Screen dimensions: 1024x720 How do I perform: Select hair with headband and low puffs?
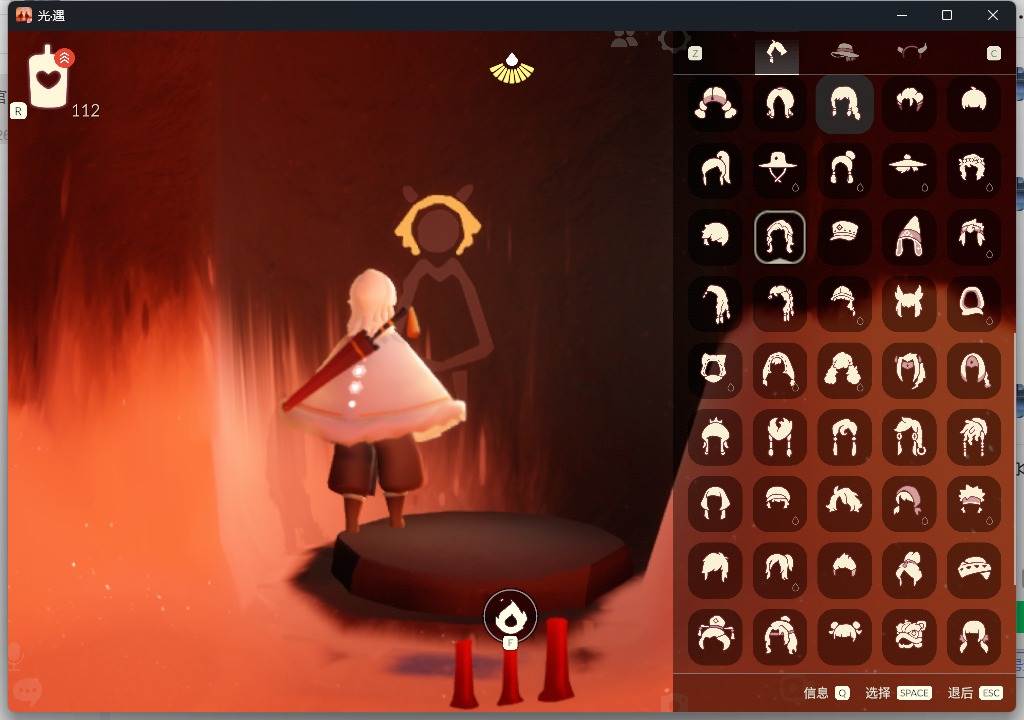click(x=715, y=103)
